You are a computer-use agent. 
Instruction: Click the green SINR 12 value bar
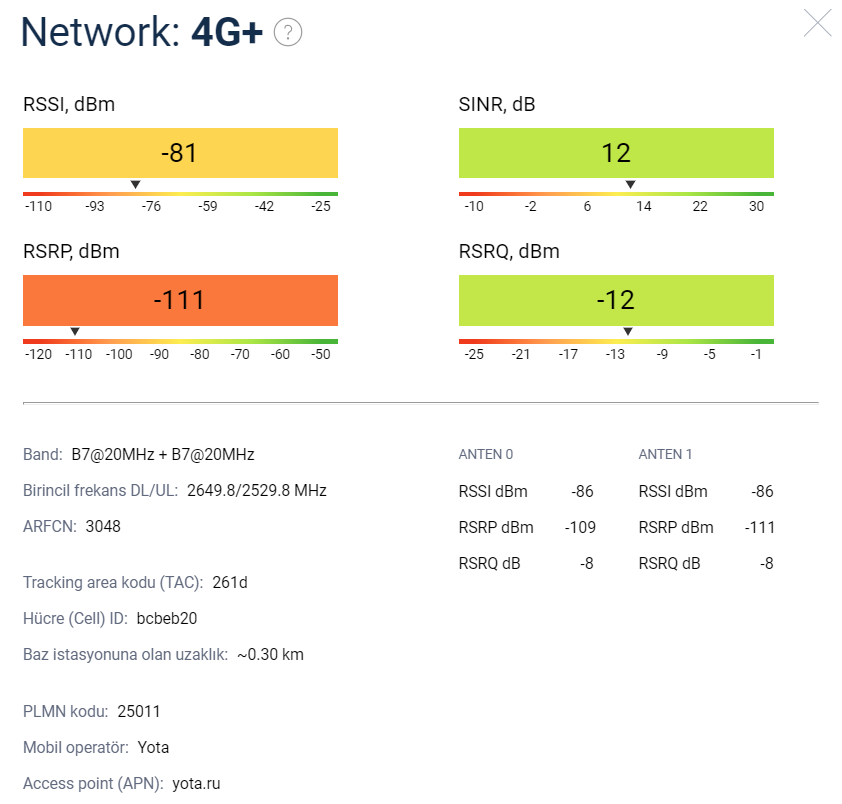(616, 153)
